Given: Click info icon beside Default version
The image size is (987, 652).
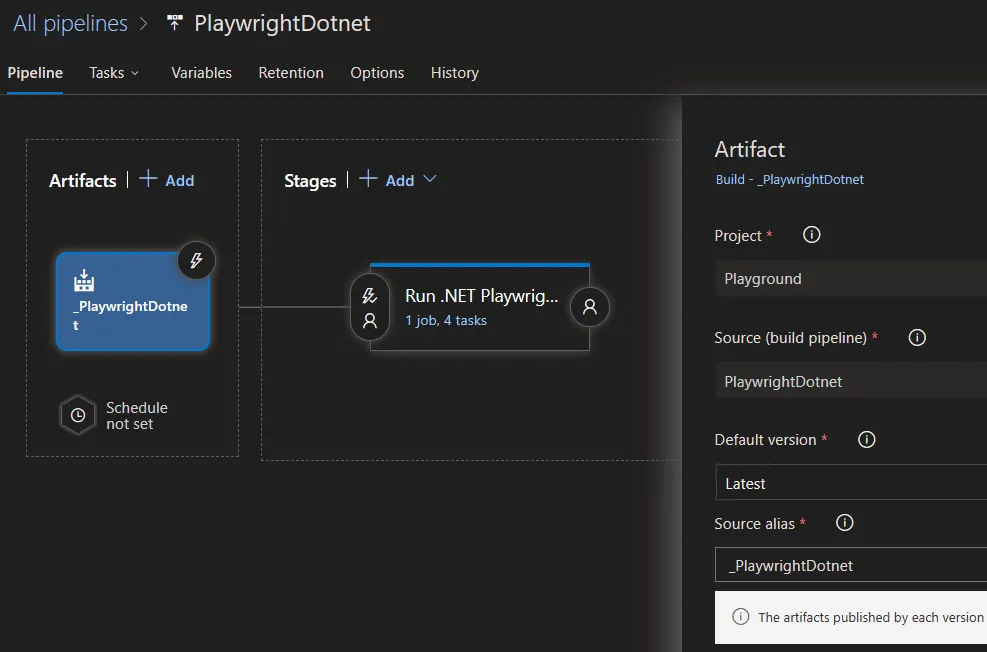Looking at the screenshot, I should [x=867, y=439].
